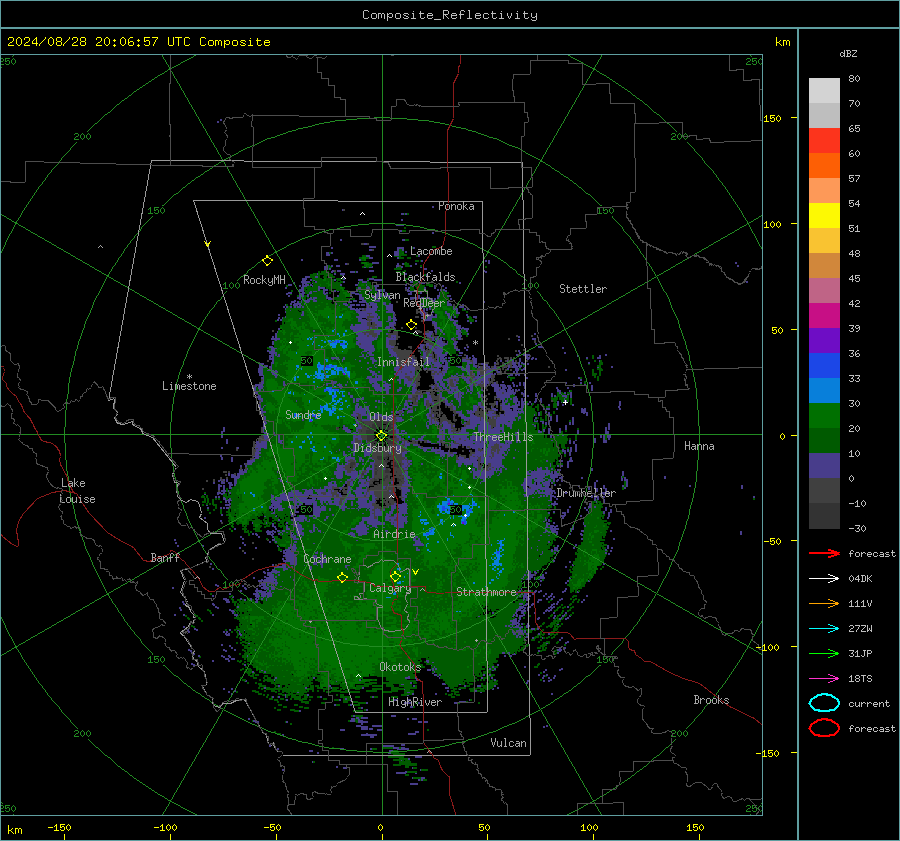This screenshot has width=900, height=841.
Task: Select the bright yellow swatch in dBZ scale
Action: point(824,216)
